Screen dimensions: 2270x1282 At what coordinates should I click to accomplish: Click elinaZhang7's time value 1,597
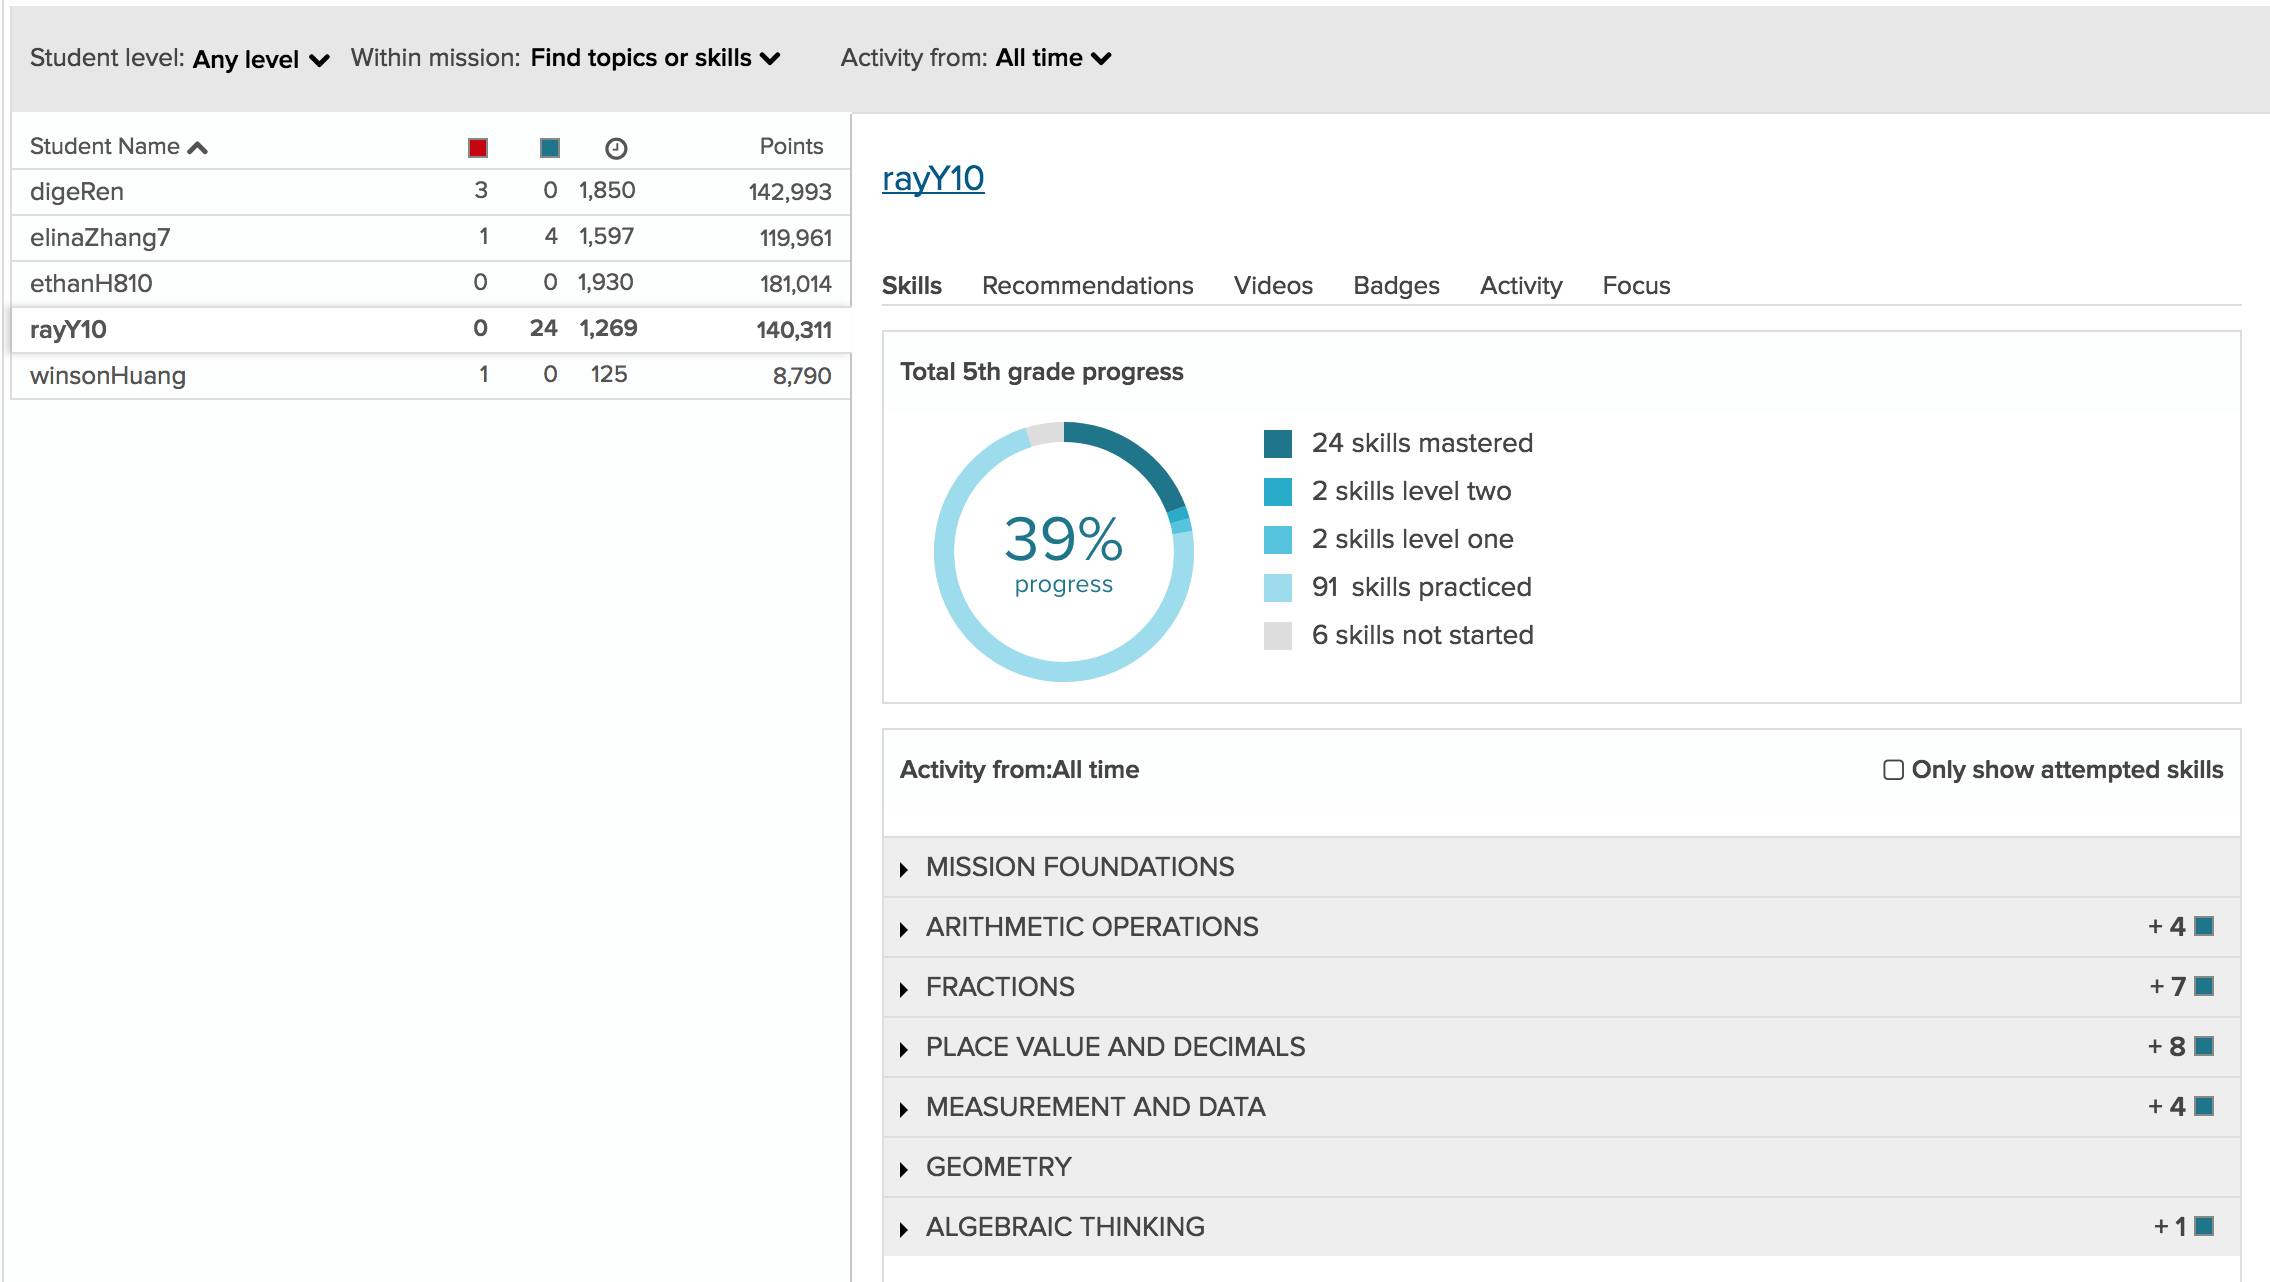606,236
